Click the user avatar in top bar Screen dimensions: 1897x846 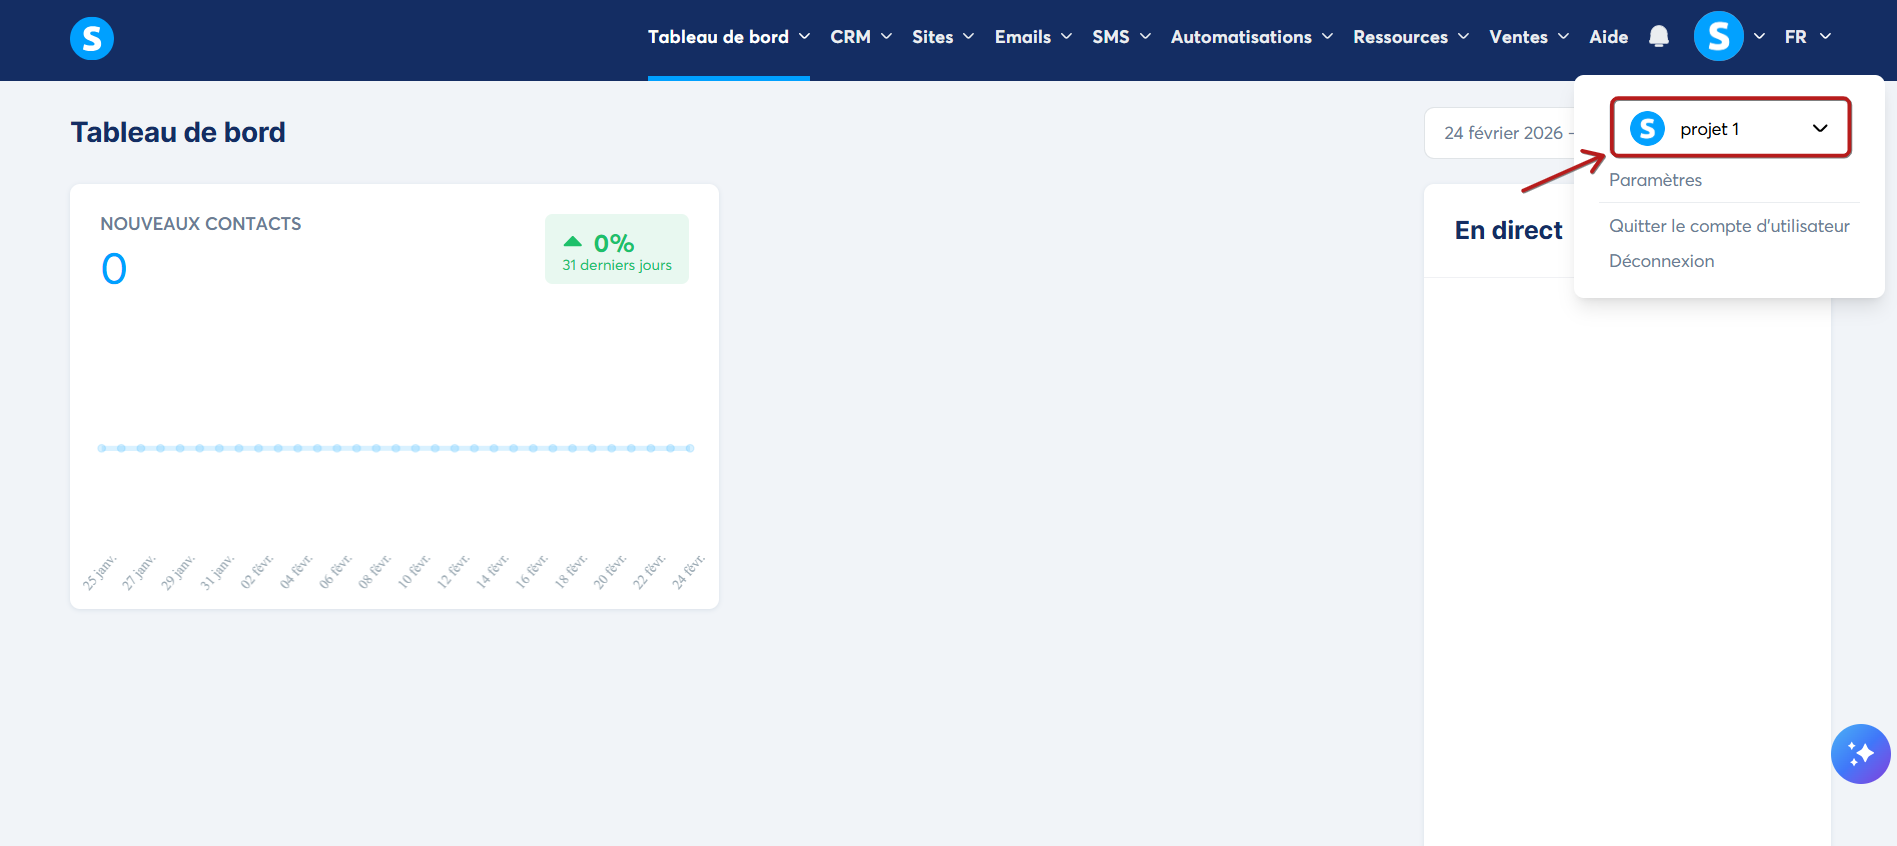click(1719, 36)
